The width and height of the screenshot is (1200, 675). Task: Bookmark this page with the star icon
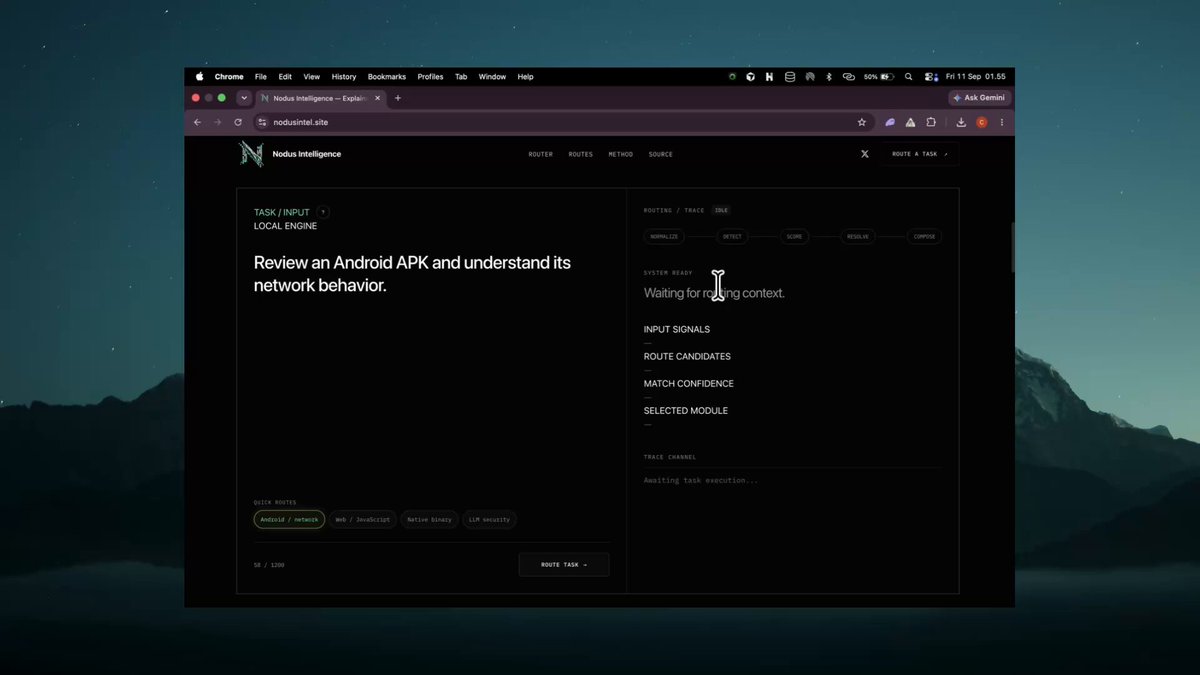pos(861,122)
